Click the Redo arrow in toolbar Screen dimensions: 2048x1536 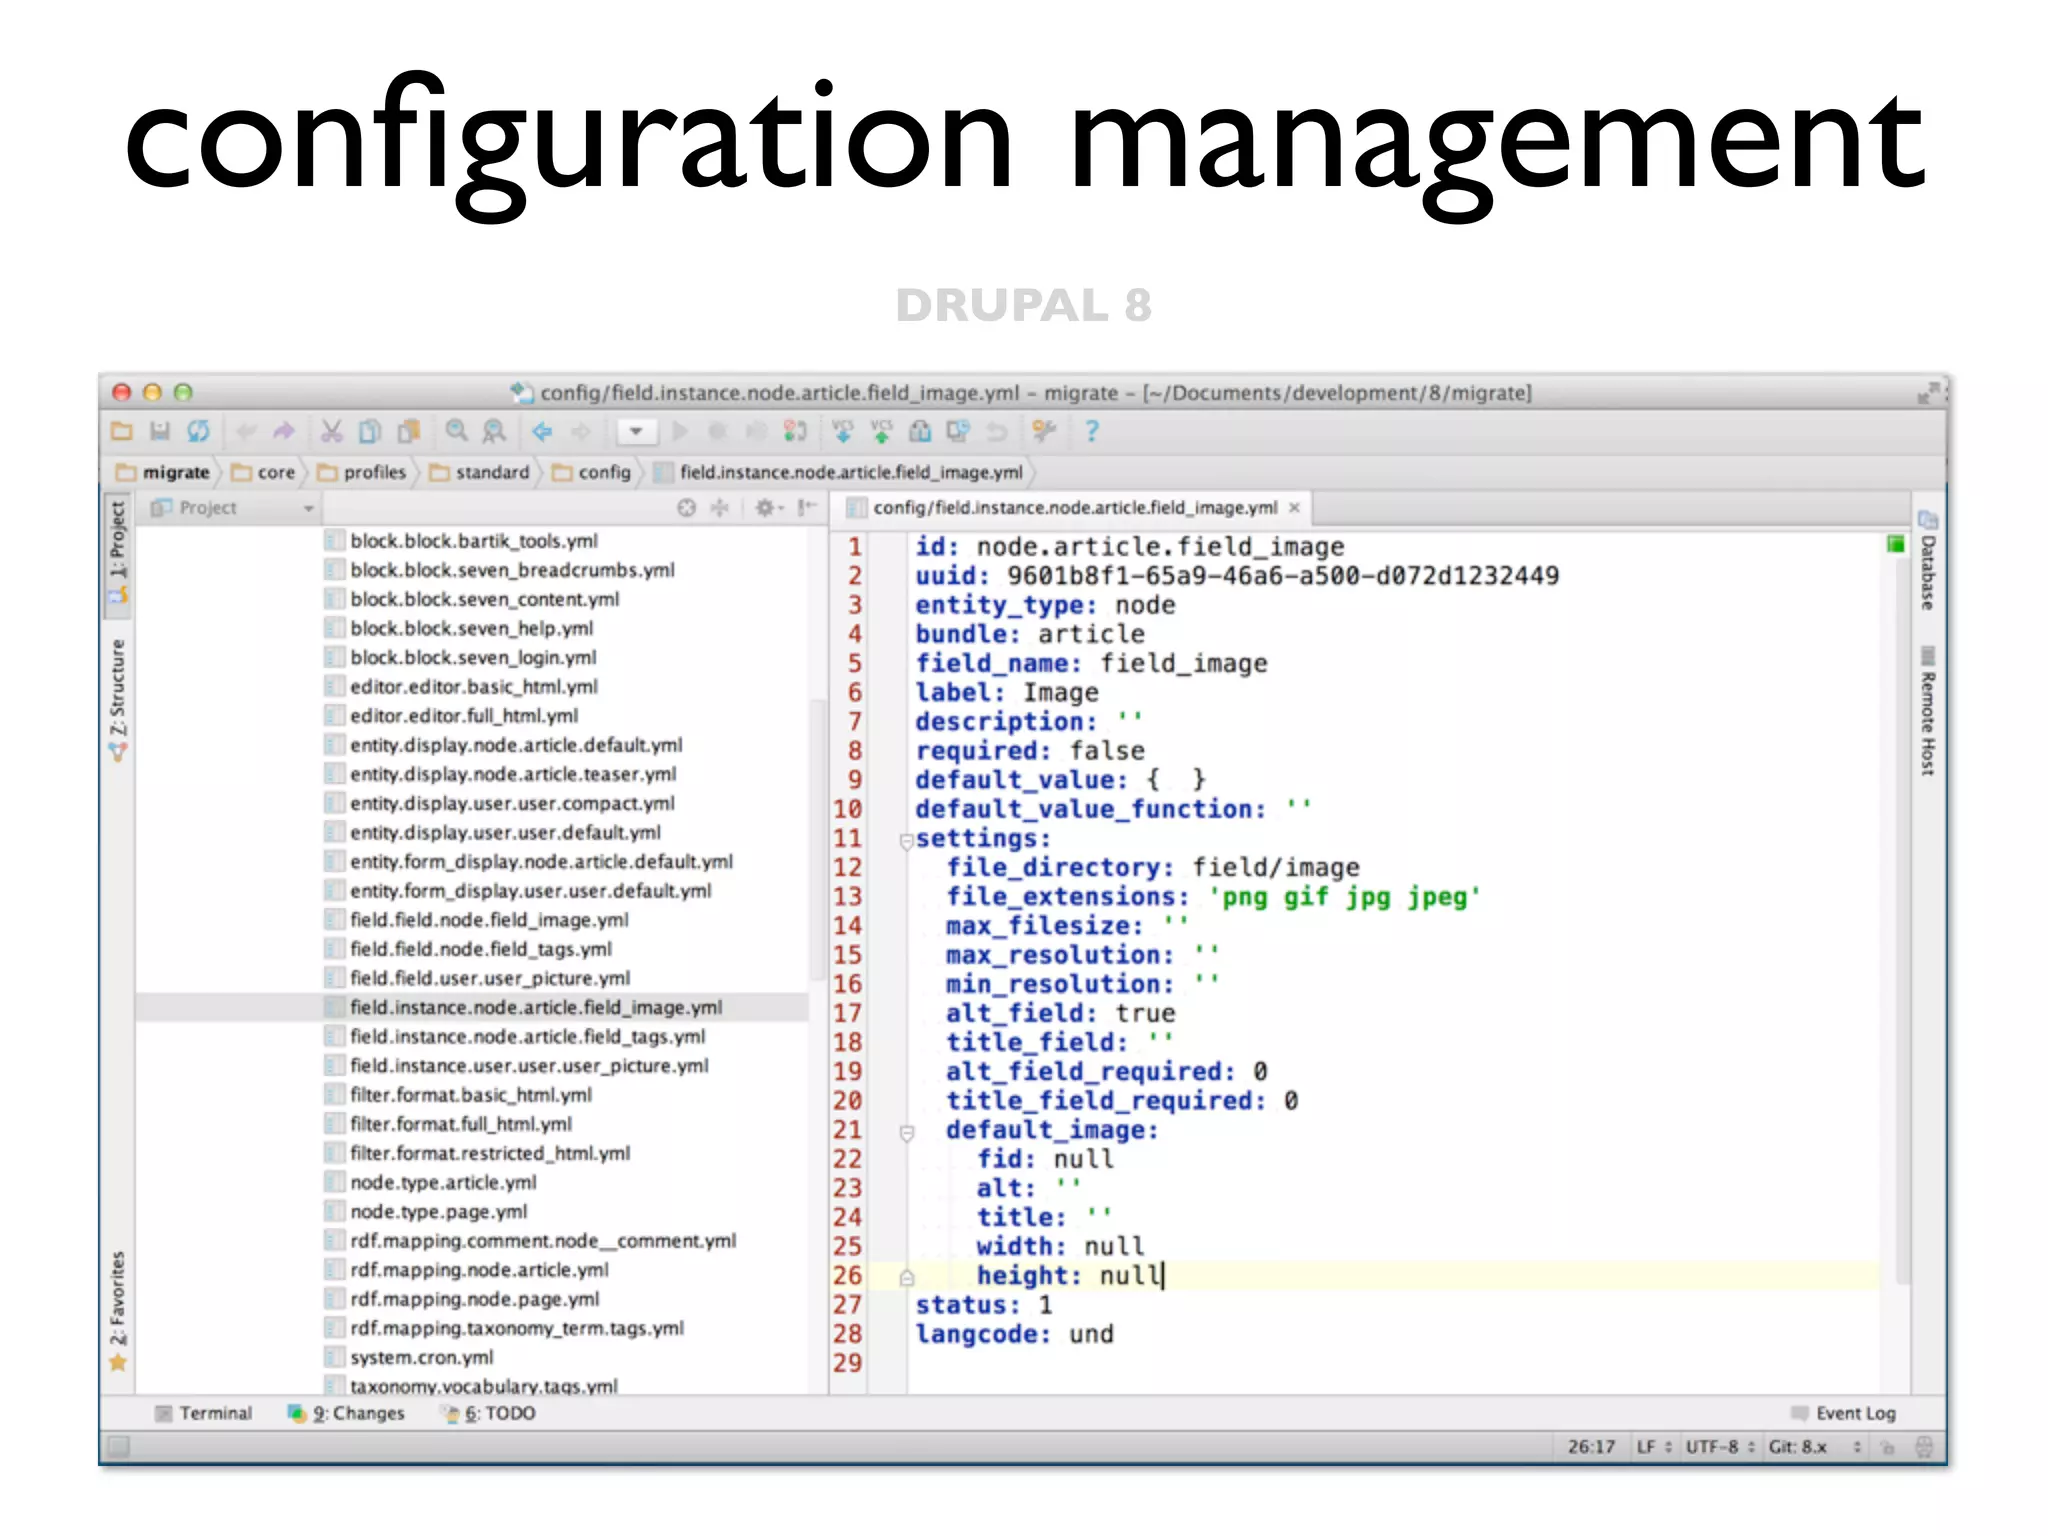[x=284, y=431]
